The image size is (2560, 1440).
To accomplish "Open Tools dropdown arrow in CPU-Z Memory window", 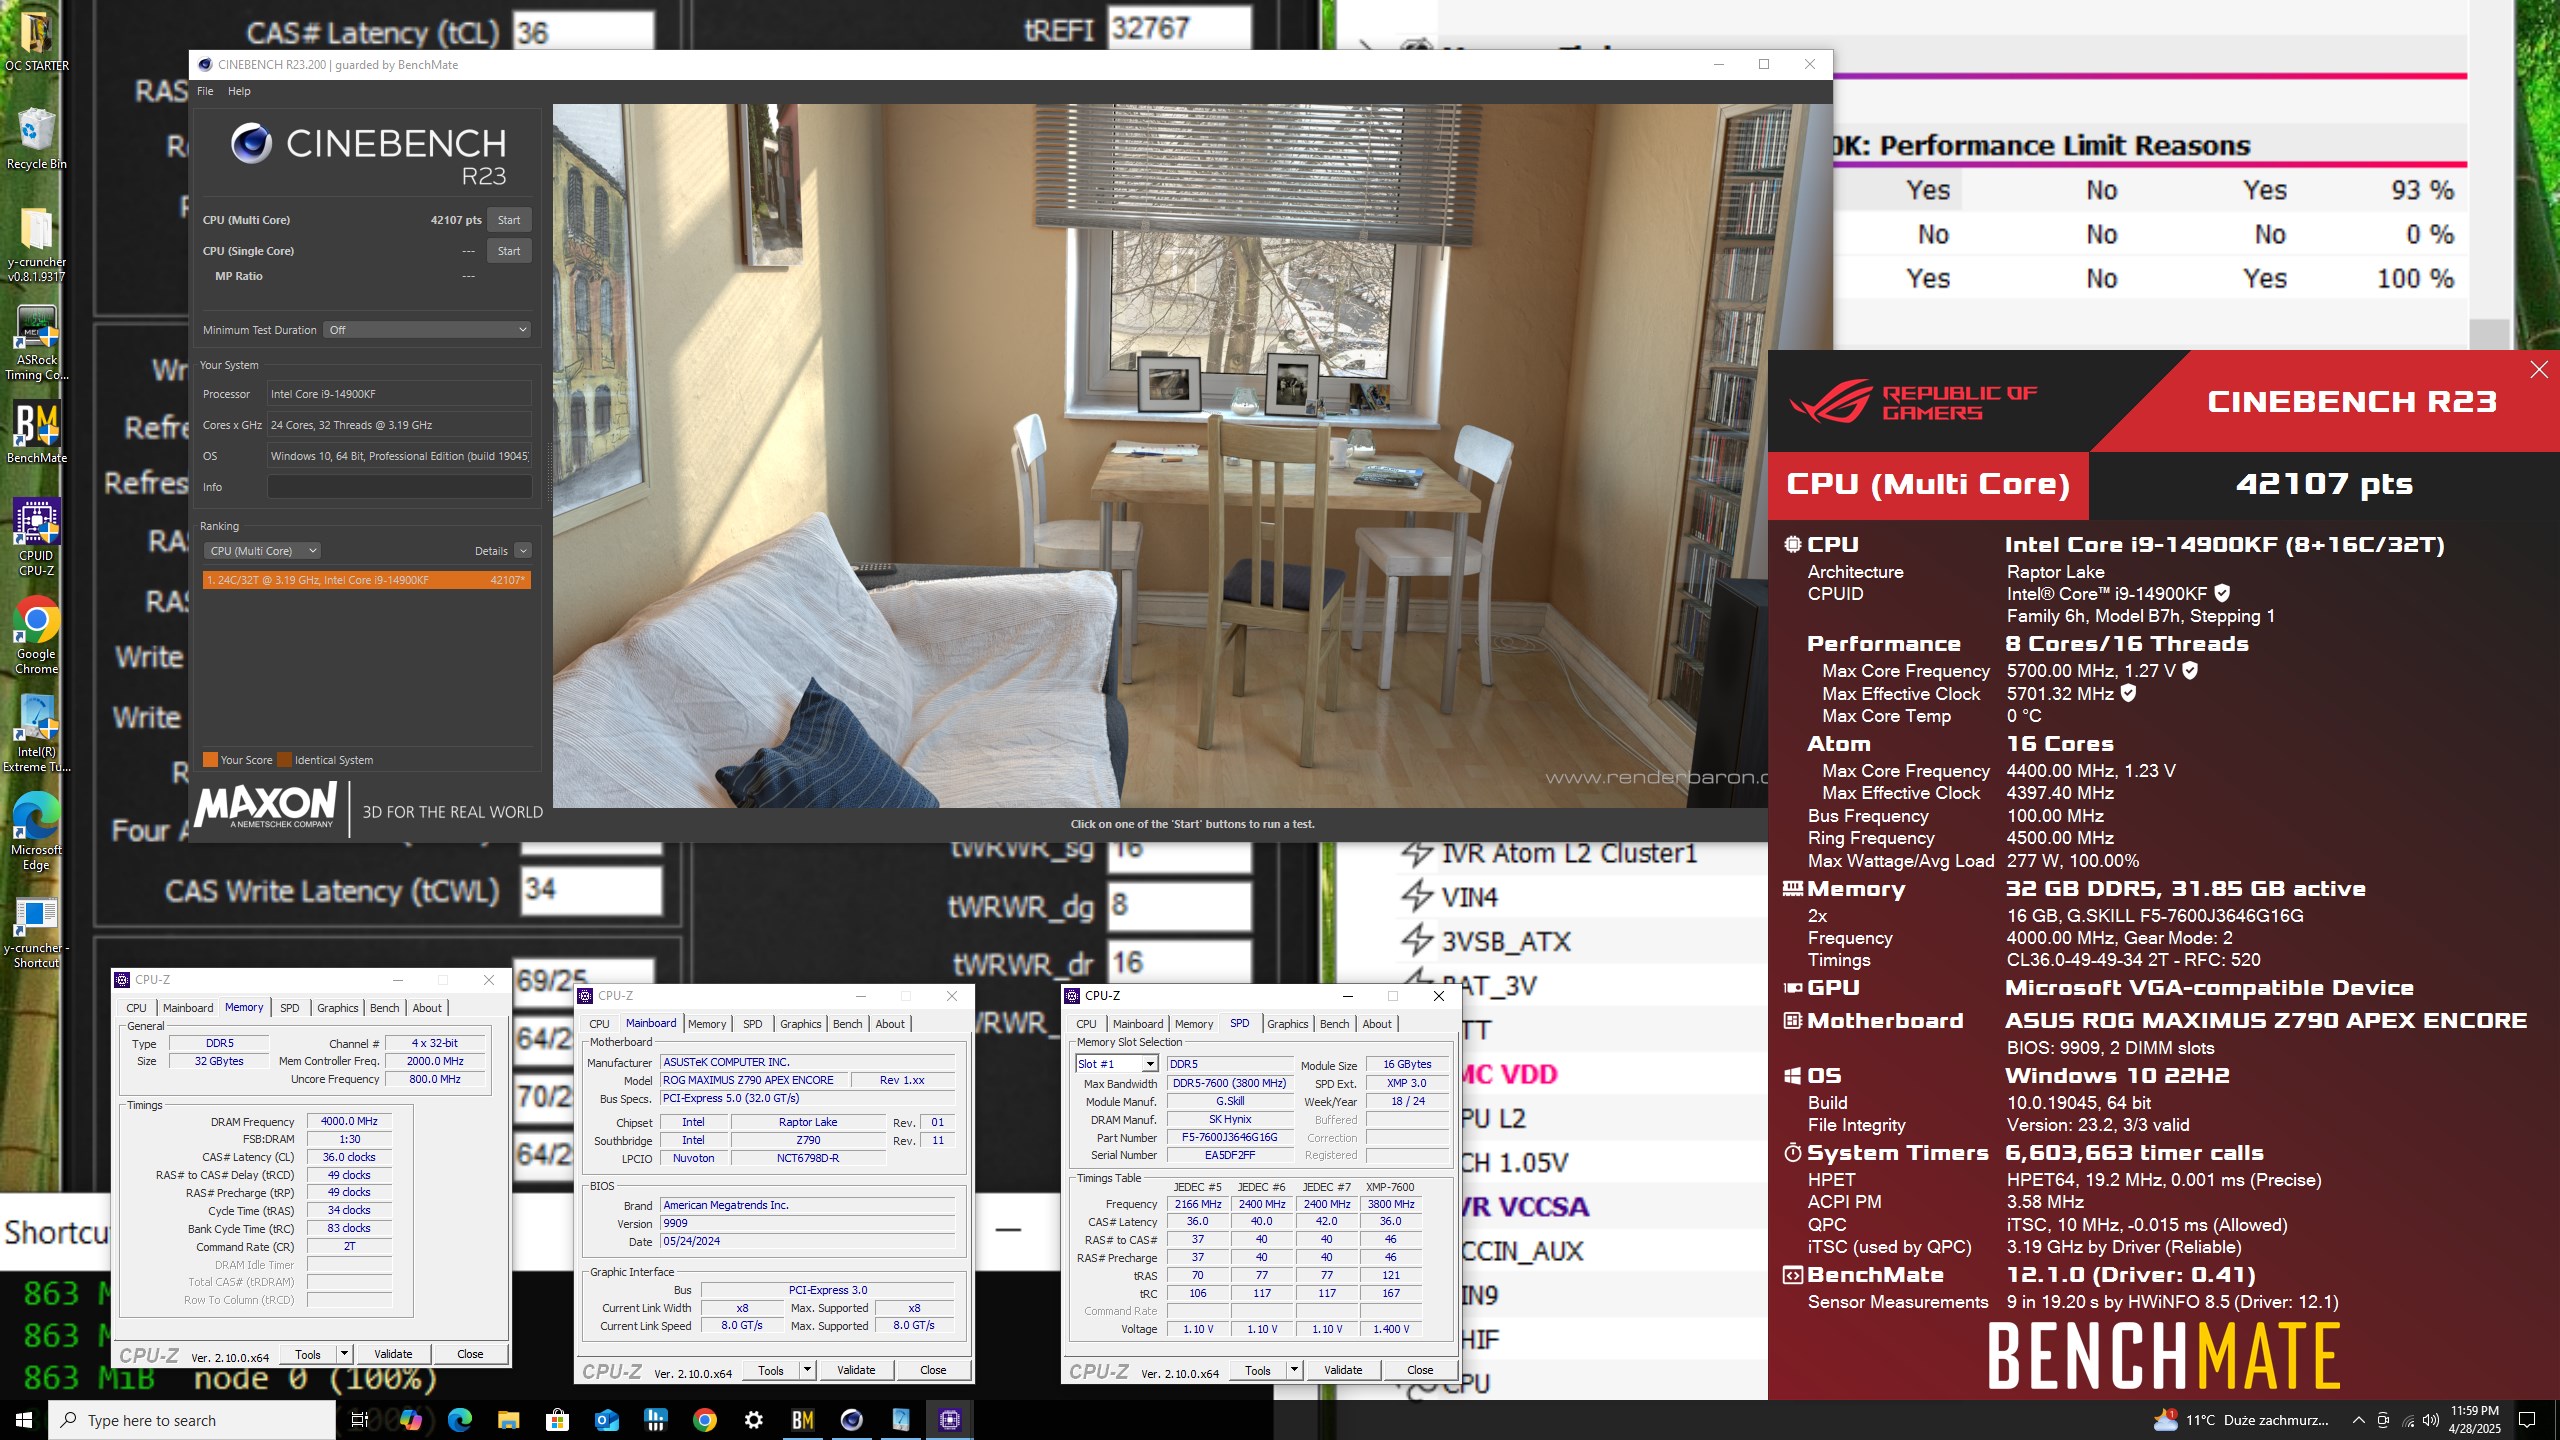I will [344, 1354].
